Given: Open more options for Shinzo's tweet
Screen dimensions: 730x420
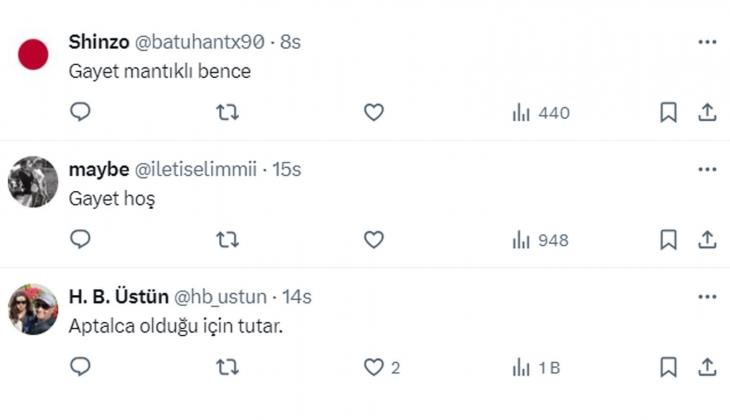Looking at the screenshot, I should 707,42.
